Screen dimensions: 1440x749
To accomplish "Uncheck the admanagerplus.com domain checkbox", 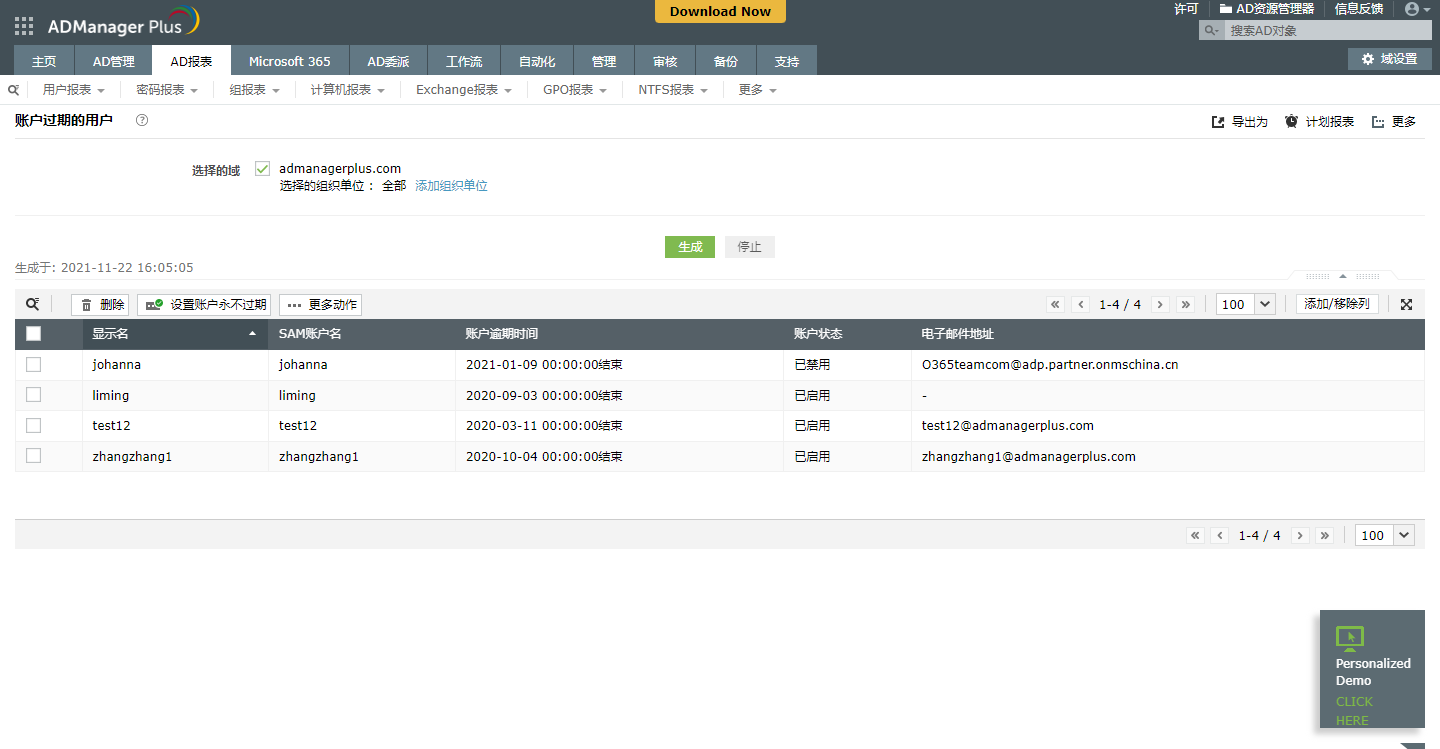I will tap(262, 168).
